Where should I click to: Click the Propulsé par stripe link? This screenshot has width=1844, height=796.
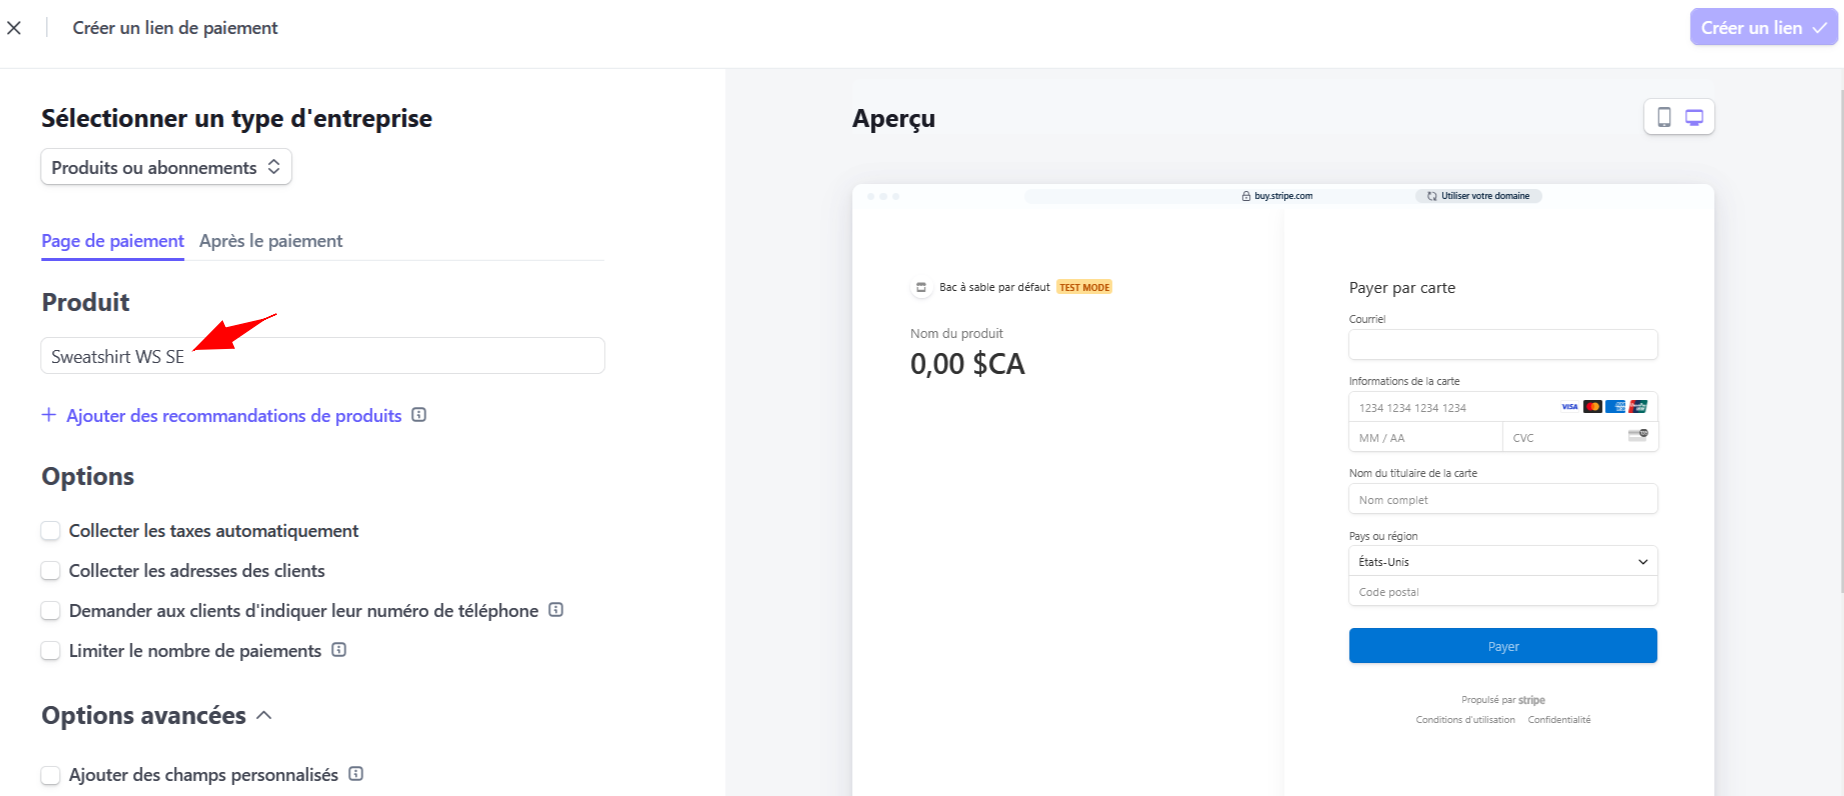tap(1503, 700)
